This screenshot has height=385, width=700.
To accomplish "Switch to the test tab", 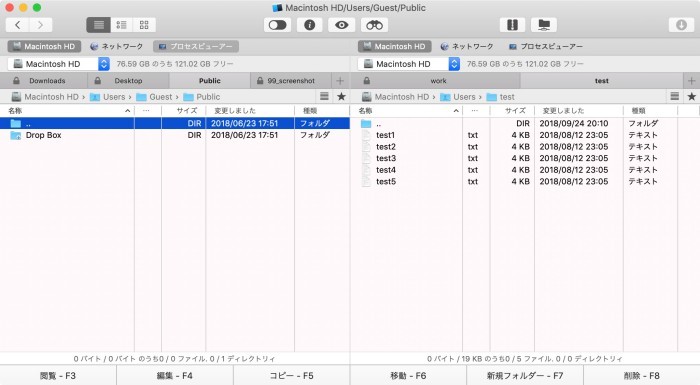I will pyautogui.click(x=602, y=81).
